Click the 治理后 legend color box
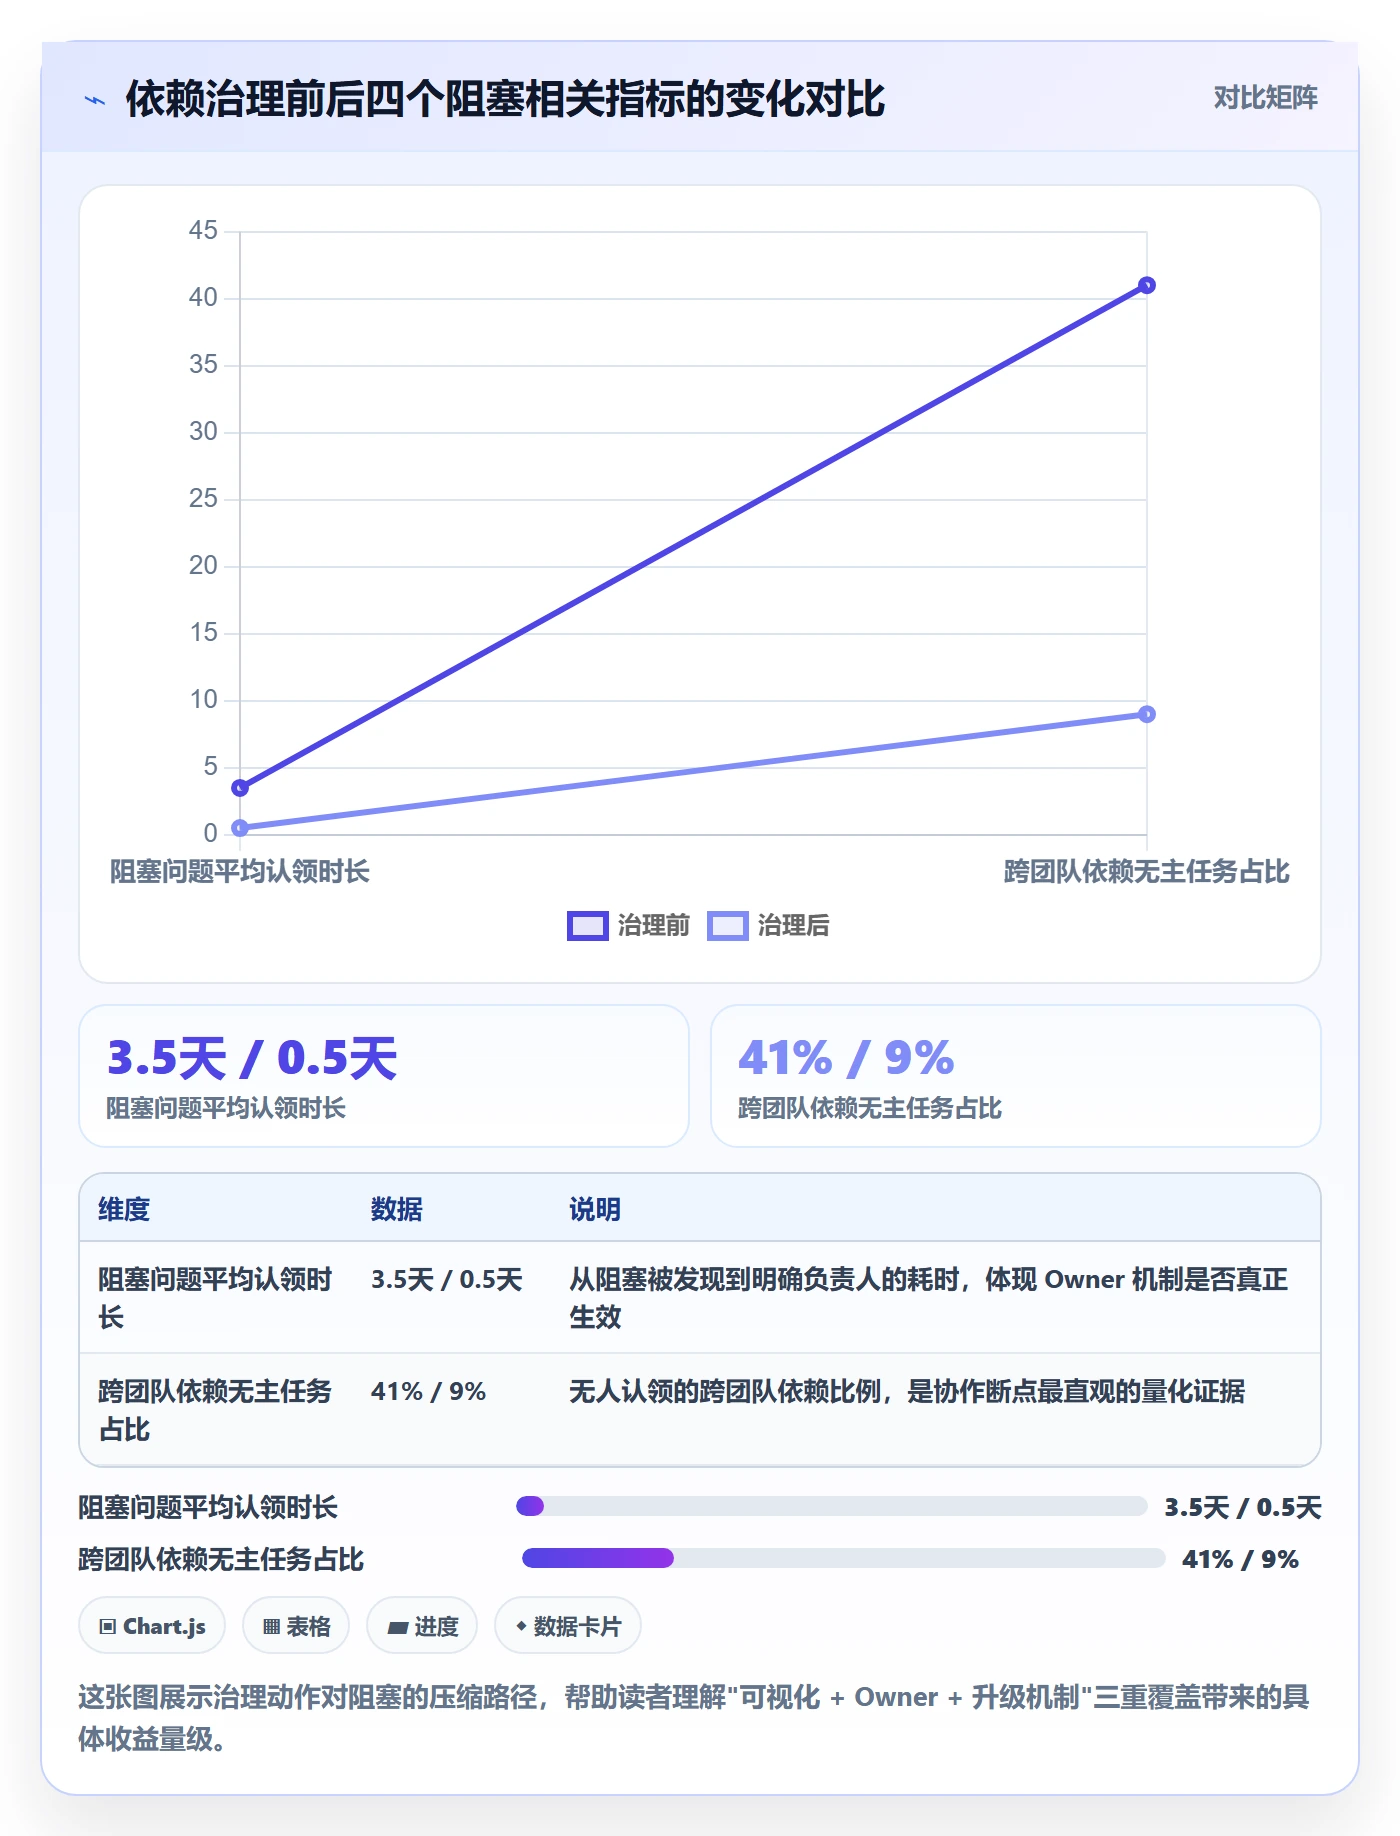The image size is (1400, 1836). (x=727, y=926)
